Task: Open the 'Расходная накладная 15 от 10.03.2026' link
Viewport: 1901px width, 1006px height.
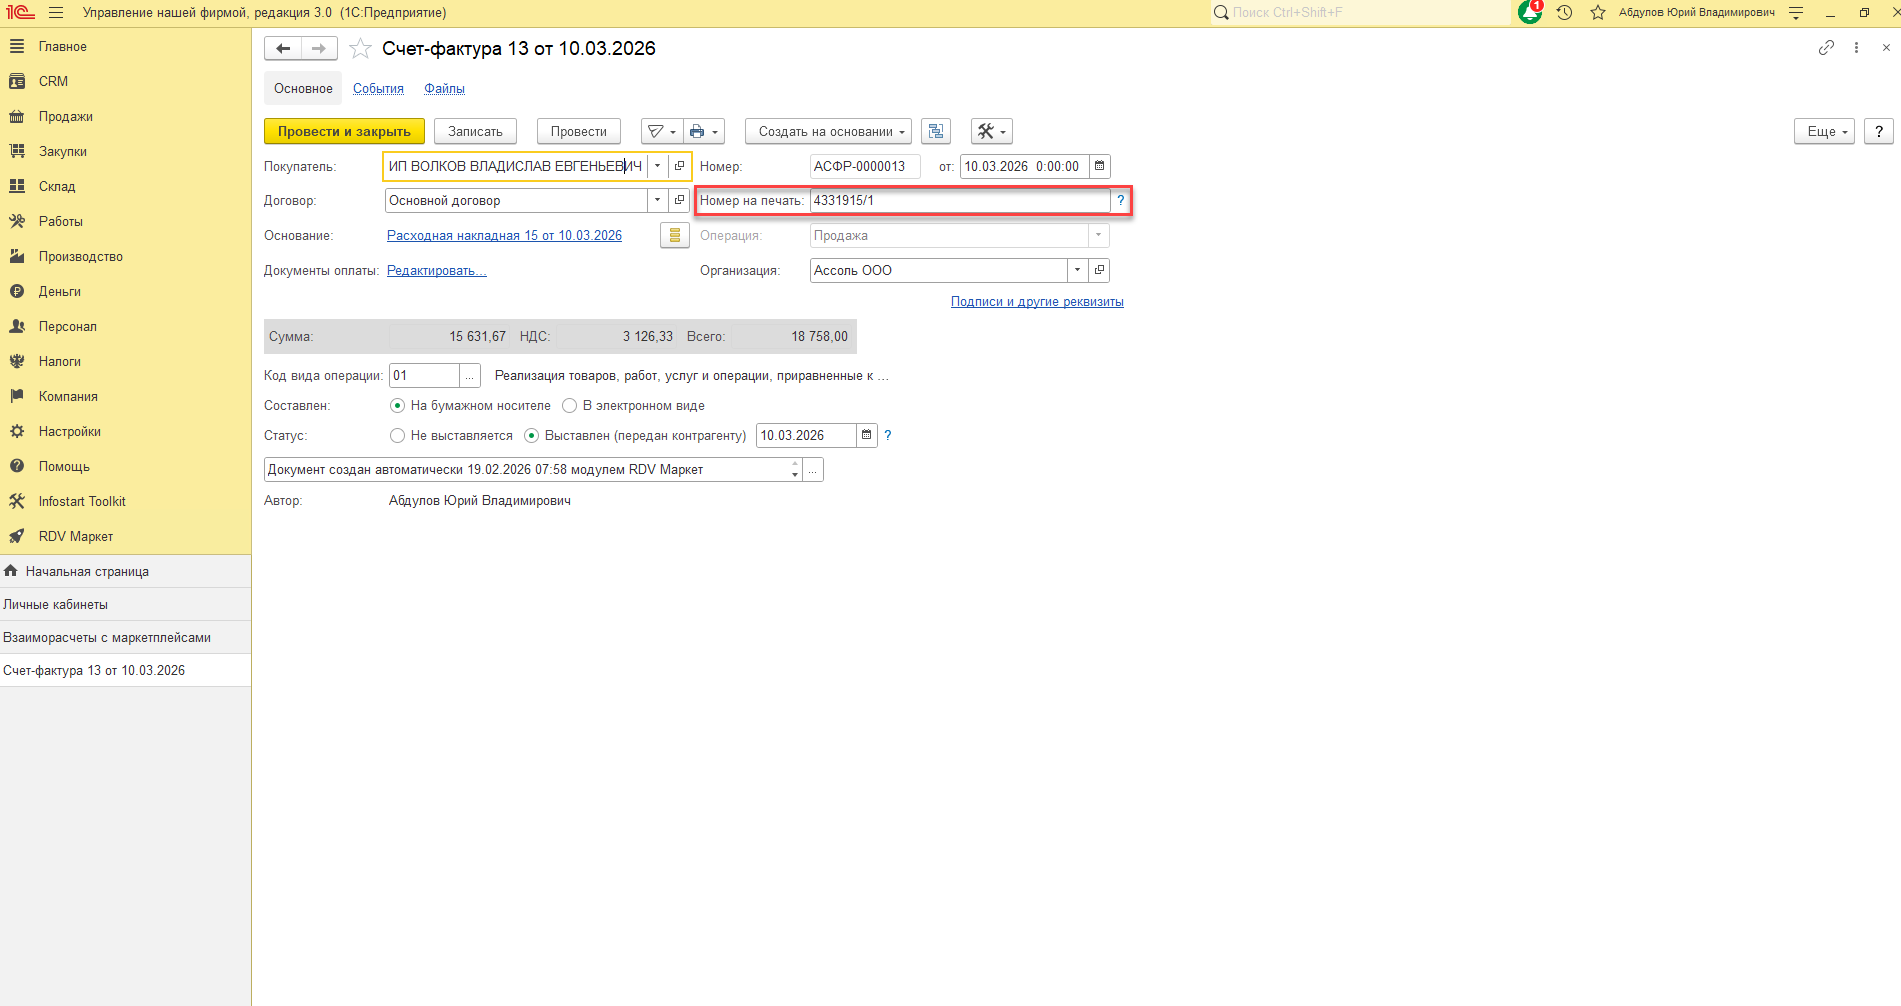Action: coord(504,236)
